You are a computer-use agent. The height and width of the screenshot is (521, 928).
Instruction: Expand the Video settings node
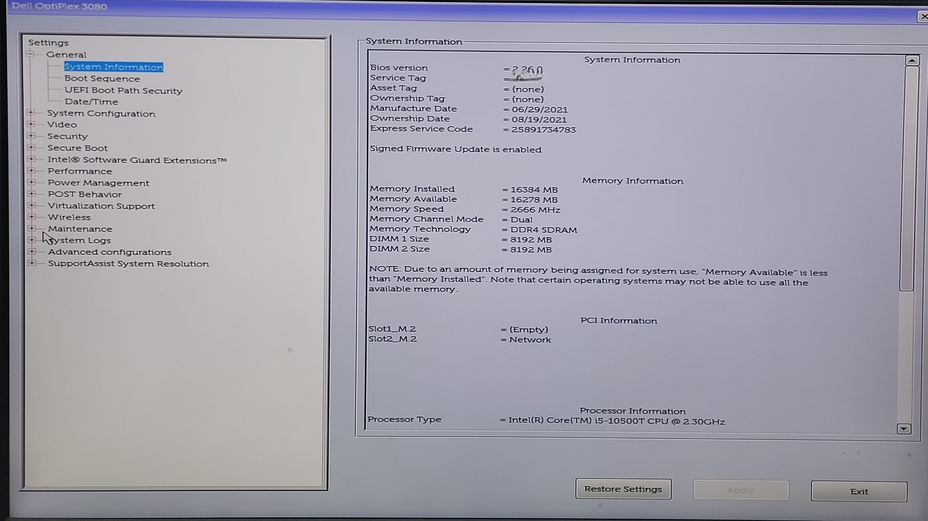point(31,124)
